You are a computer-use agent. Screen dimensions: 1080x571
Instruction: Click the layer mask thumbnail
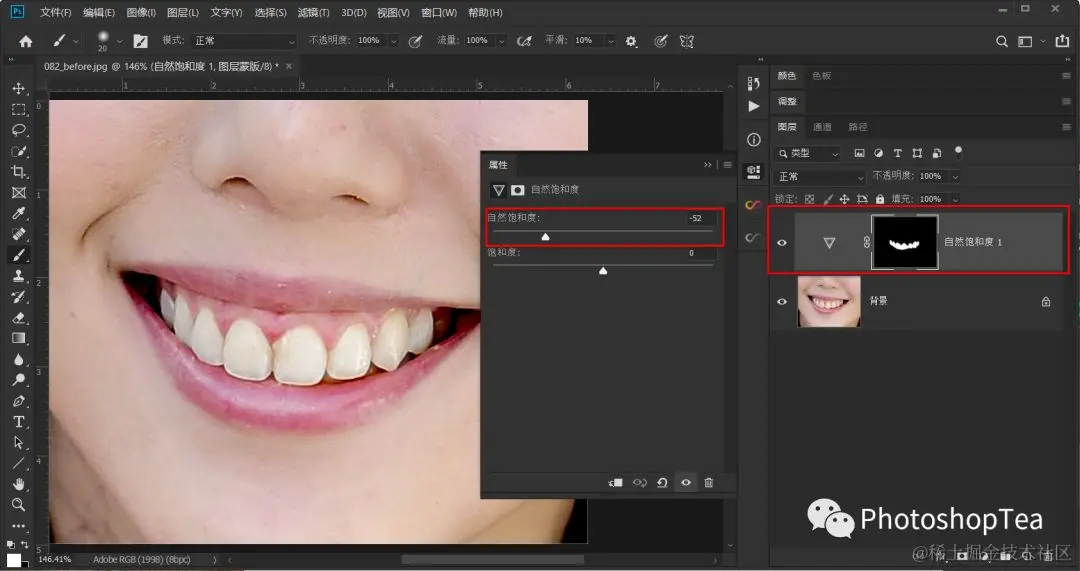(904, 242)
